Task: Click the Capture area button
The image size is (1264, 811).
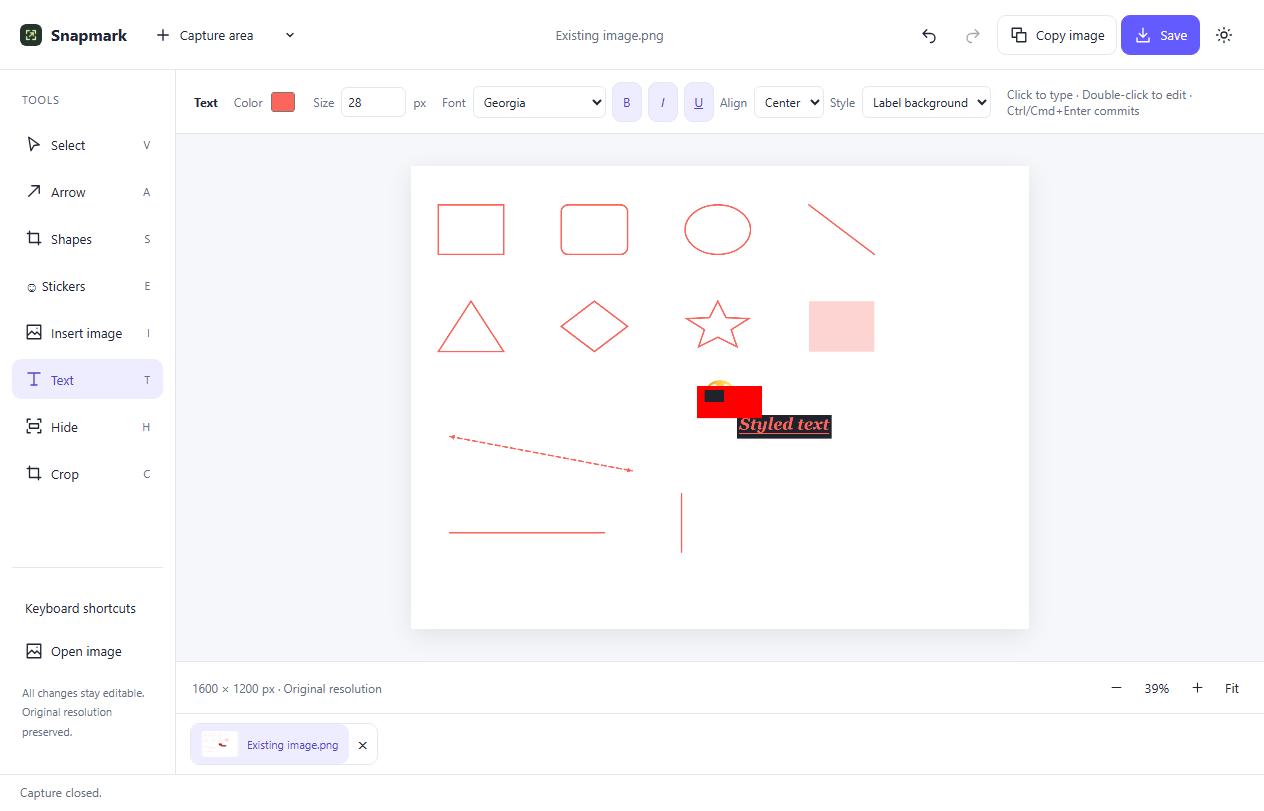Action: [205, 35]
